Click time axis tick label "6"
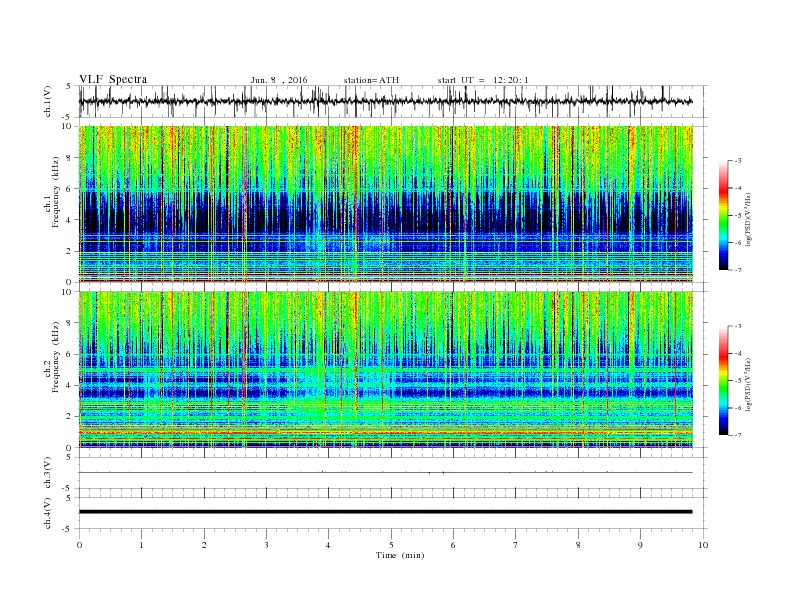The height and width of the screenshot is (612, 792). pos(454,545)
